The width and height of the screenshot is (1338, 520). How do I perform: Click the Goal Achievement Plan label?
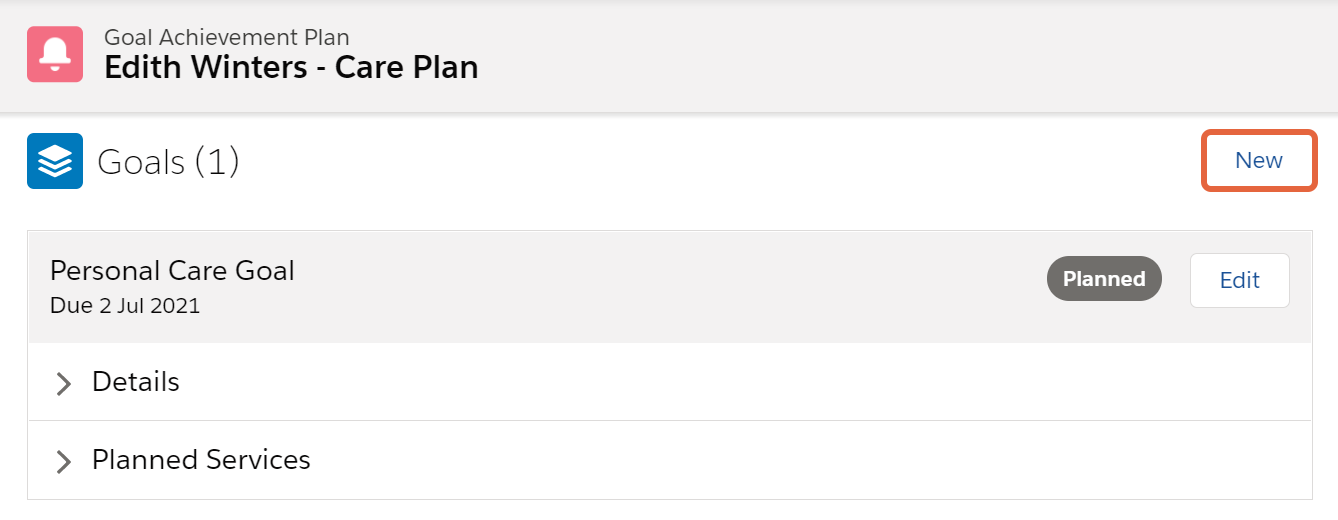tap(227, 37)
